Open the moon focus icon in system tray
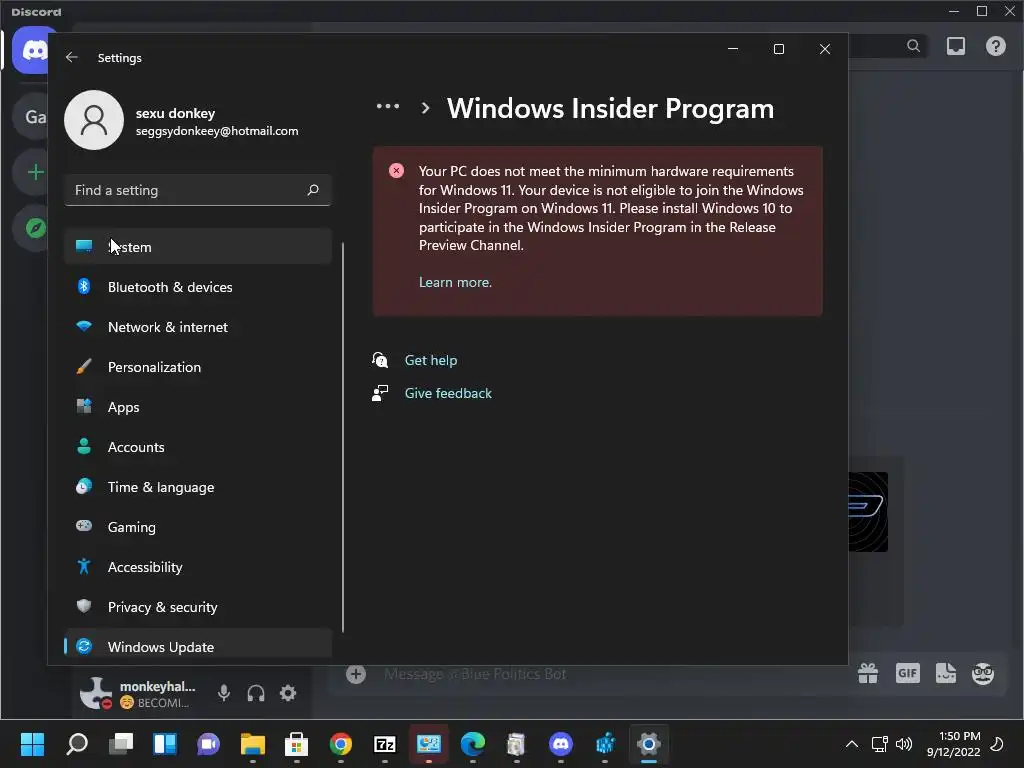Image resolution: width=1024 pixels, height=768 pixels. coord(997,744)
